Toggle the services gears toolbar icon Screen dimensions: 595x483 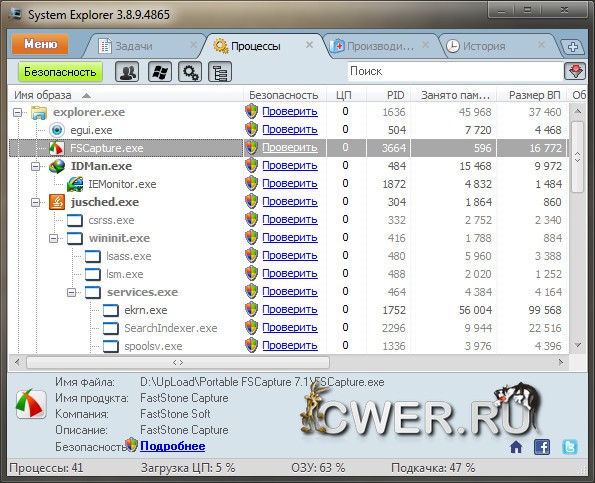click(x=190, y=72)
